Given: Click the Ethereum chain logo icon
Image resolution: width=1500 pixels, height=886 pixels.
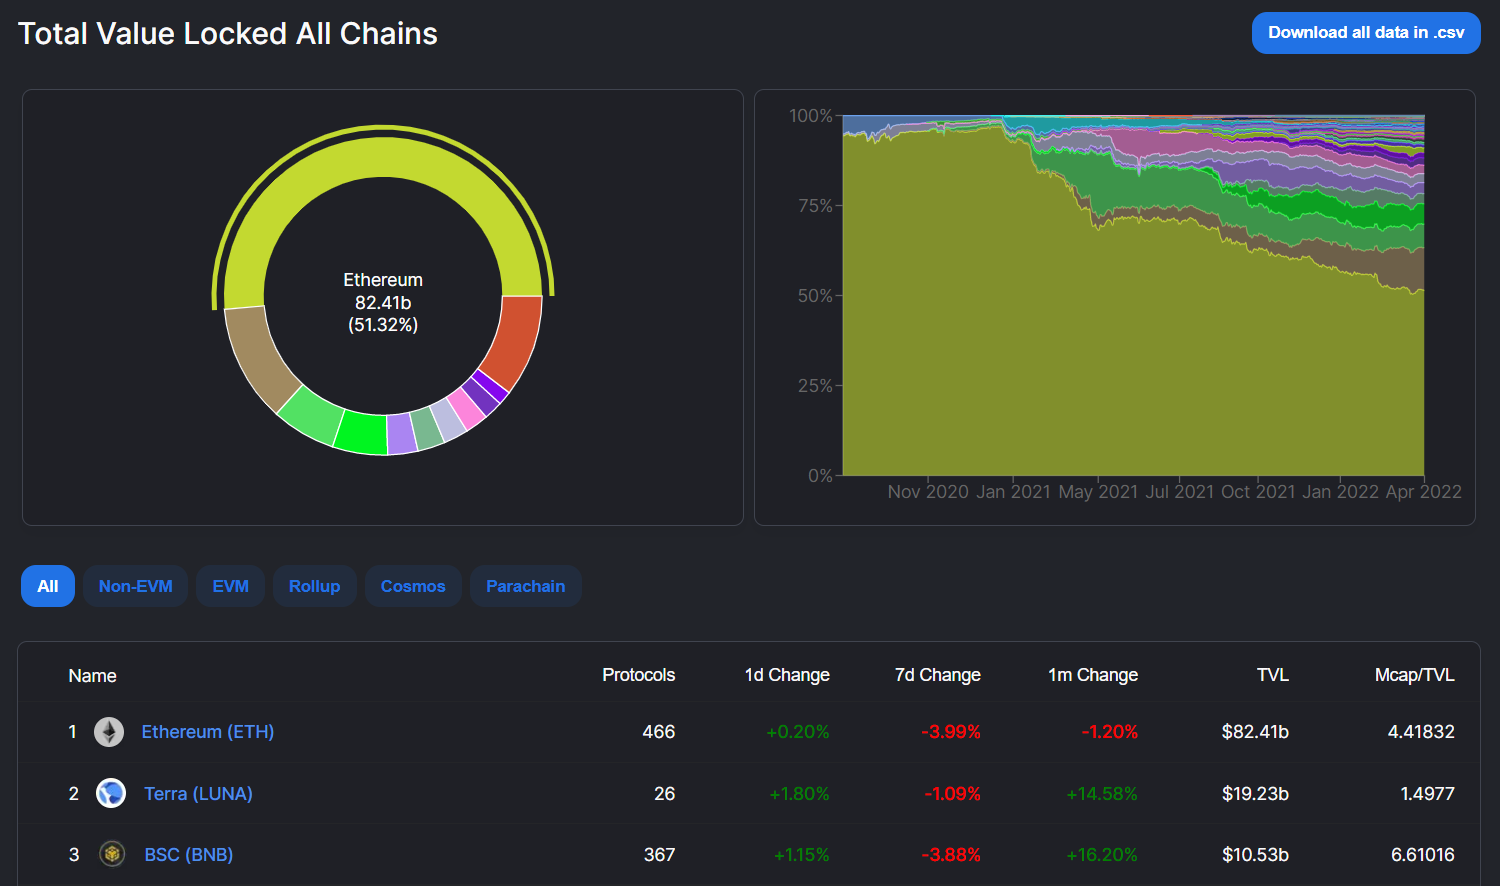Looking at the screenshot, I should [x=109, y=732].
